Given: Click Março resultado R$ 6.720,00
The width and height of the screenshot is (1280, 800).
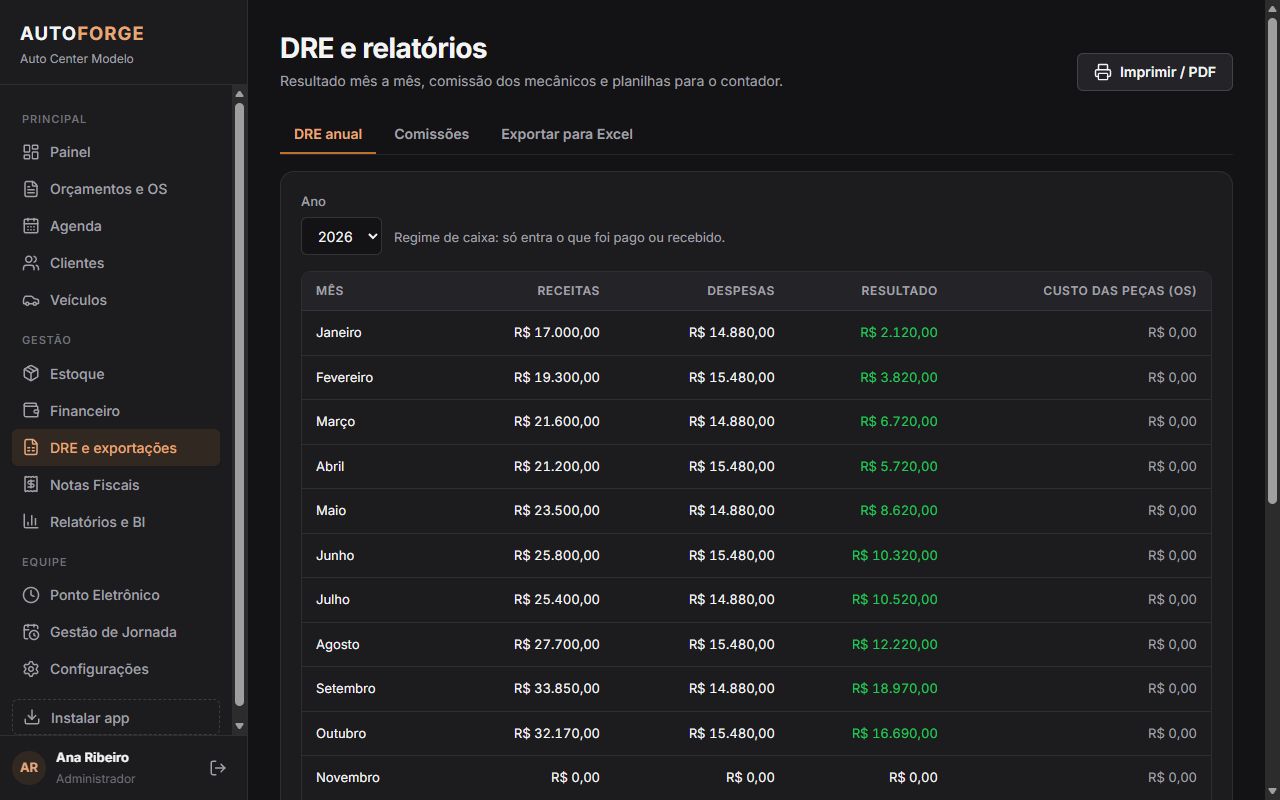Looking at the screenshot, I should [x=899, y=421].
